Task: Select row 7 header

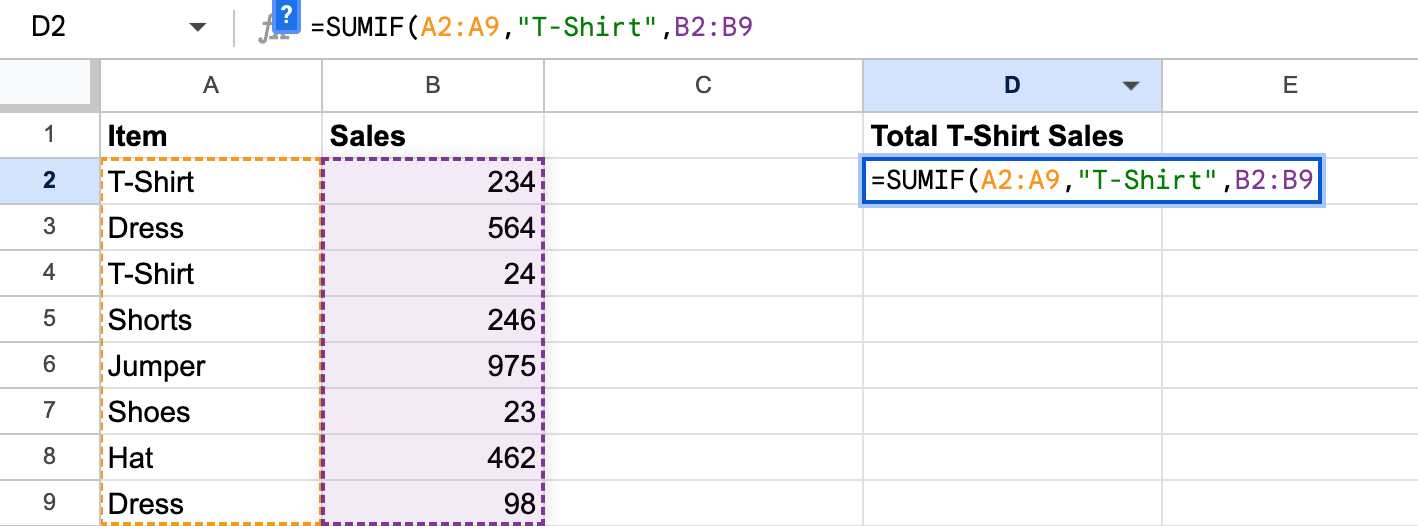Action: [x=50, y=411]
